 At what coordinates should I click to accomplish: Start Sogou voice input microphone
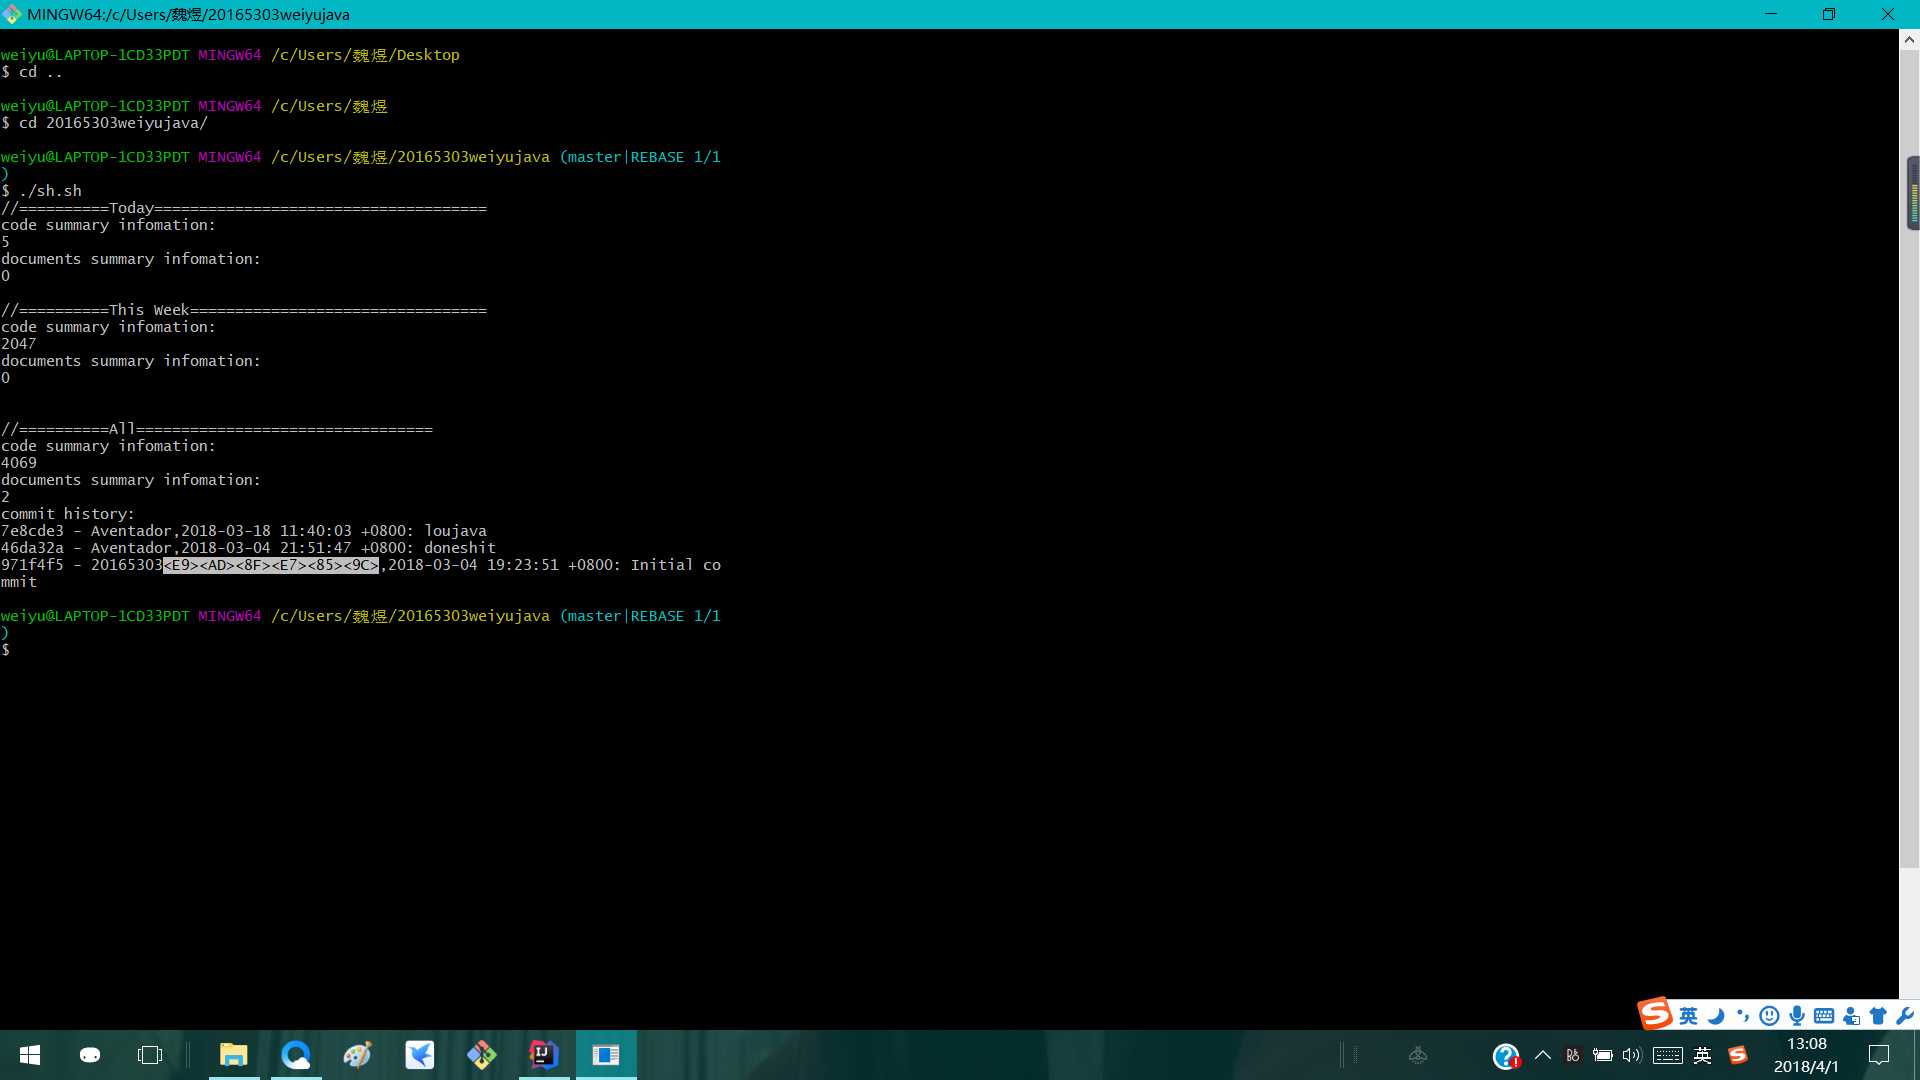point(1797,1017)
